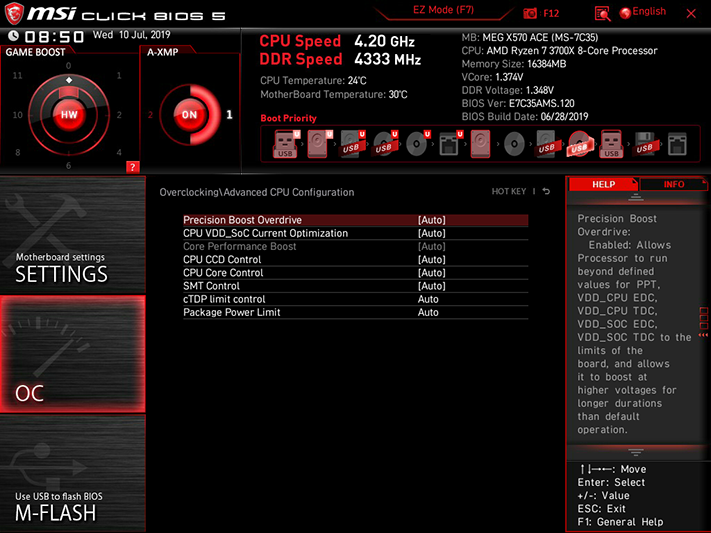
Task: Select the legacy hard disk boot device
Action: click(x=481, y=144)
